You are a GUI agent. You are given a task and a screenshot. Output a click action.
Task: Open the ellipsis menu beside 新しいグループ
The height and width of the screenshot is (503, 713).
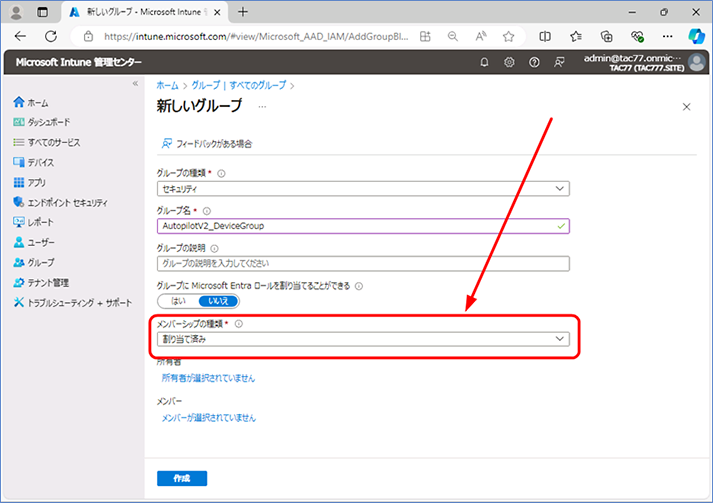tap(262, 107)
